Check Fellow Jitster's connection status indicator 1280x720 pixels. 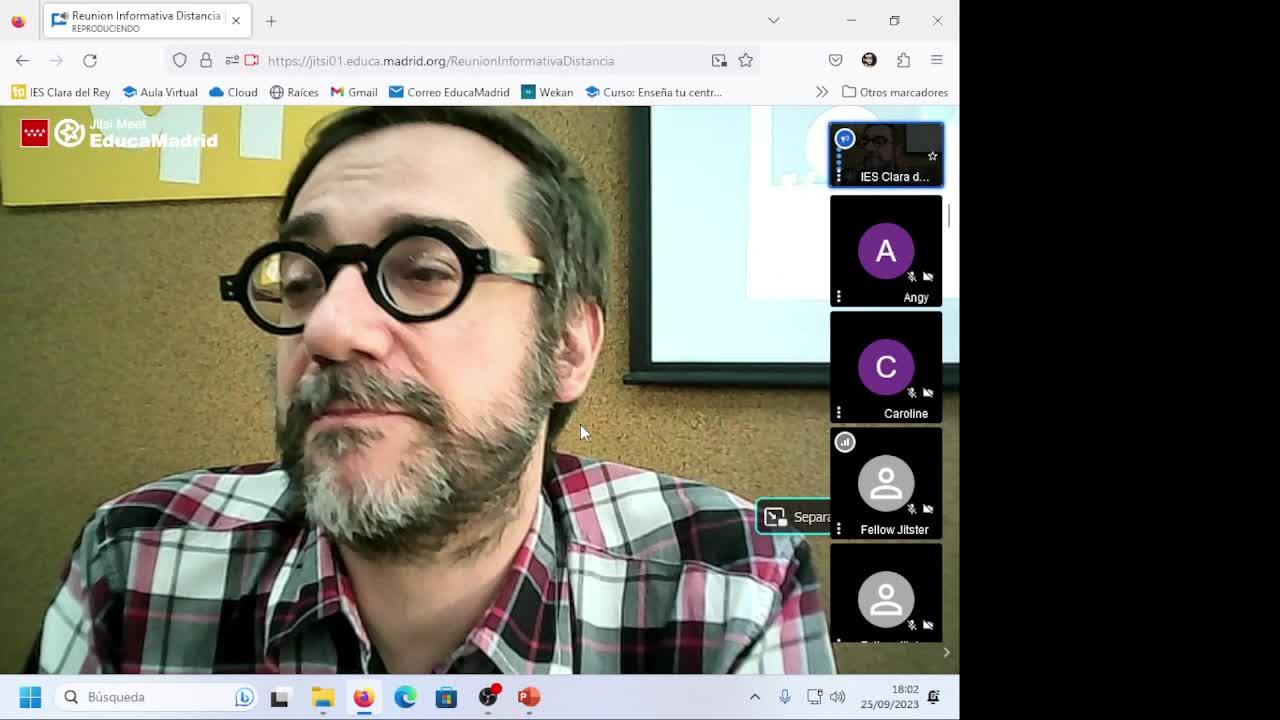(845, 442)
